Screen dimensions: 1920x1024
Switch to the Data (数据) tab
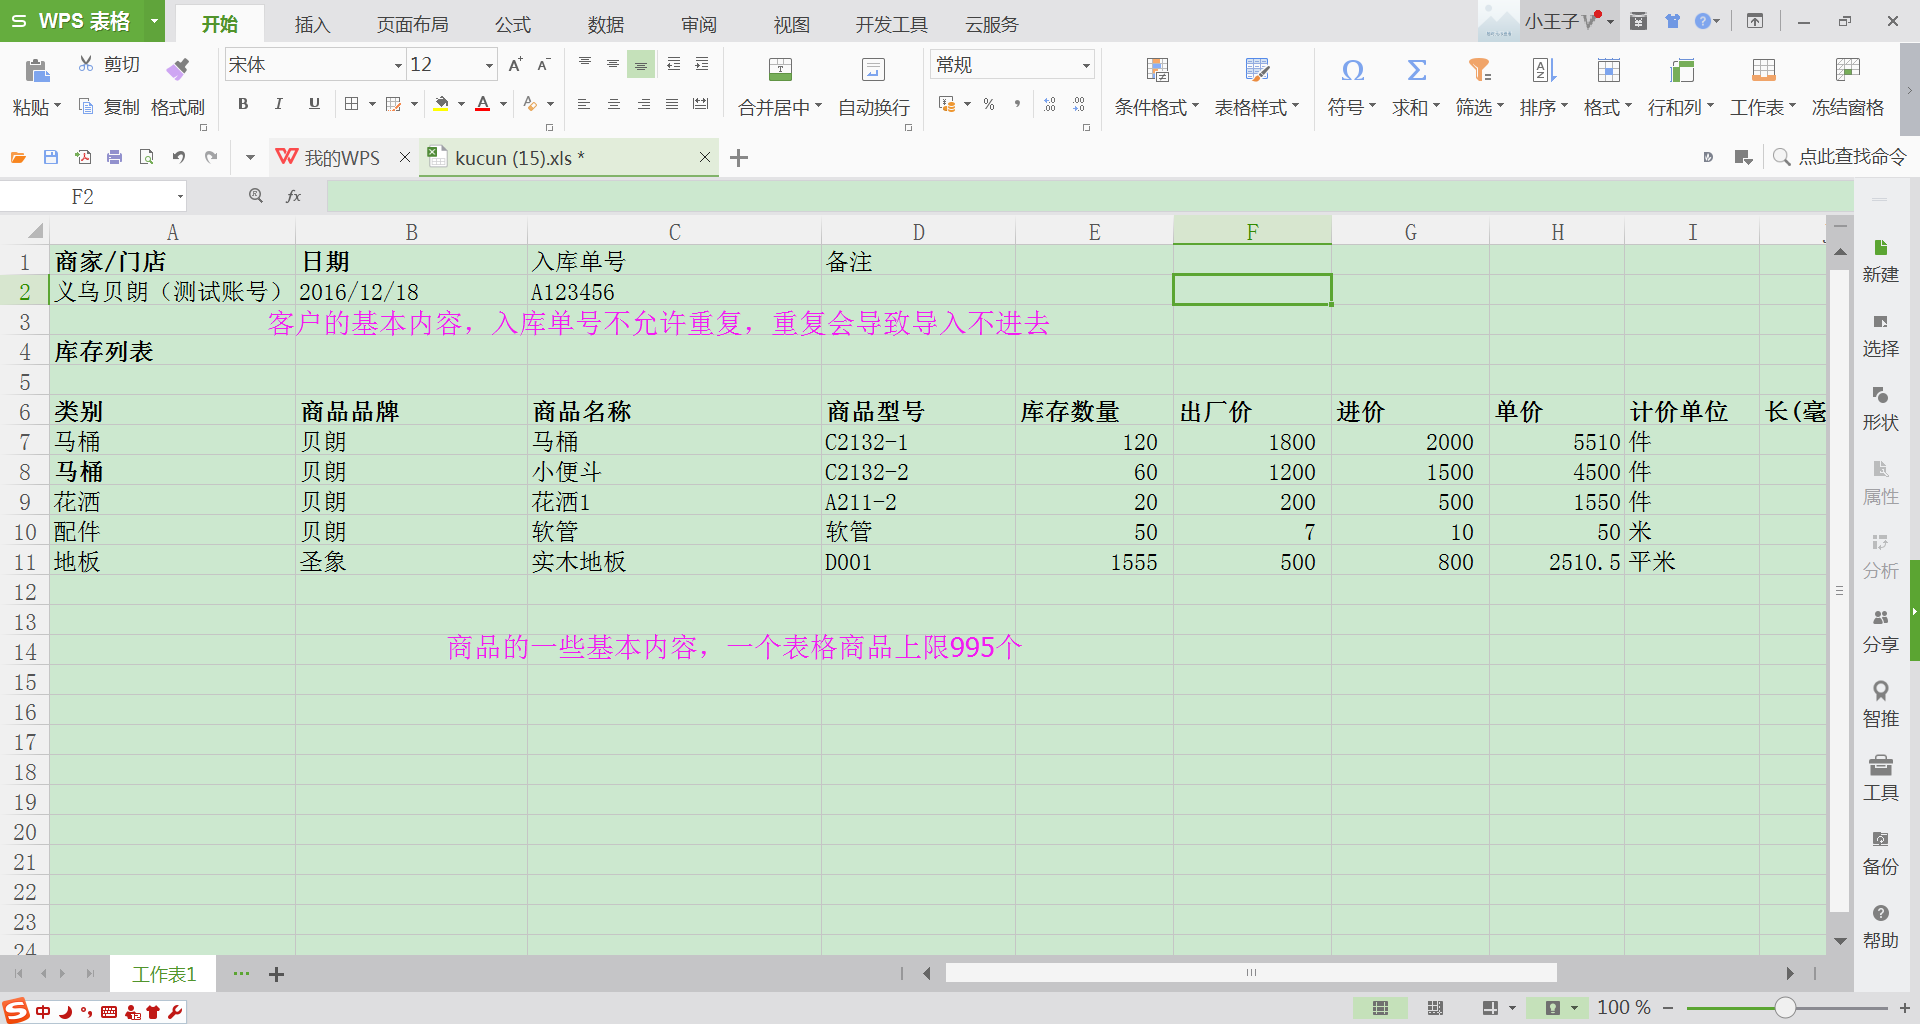coord(606,24)
